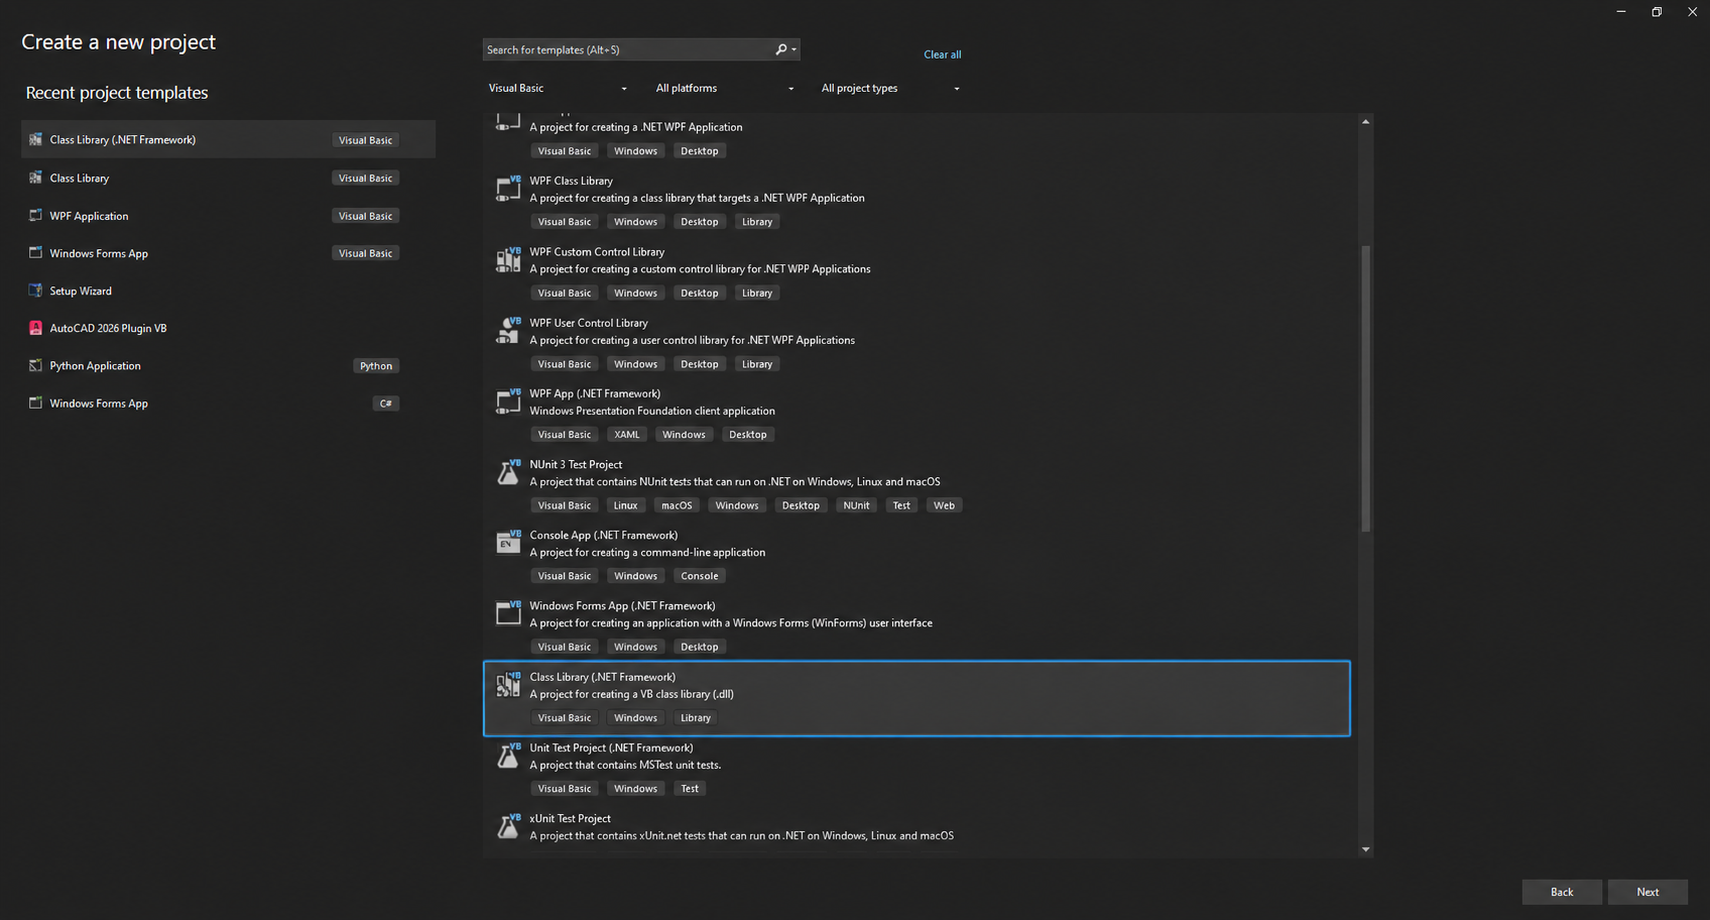
Task: Click the scroll up arrow of template list
Action: tap(1365, 122)
